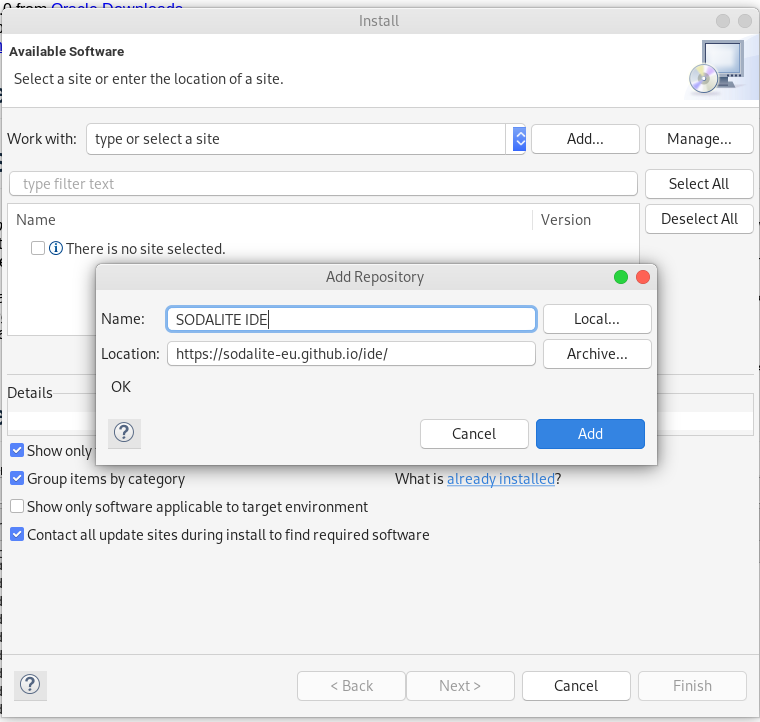Click the 'Archive...' button
The image size is (760, 722).
point(597,354)
